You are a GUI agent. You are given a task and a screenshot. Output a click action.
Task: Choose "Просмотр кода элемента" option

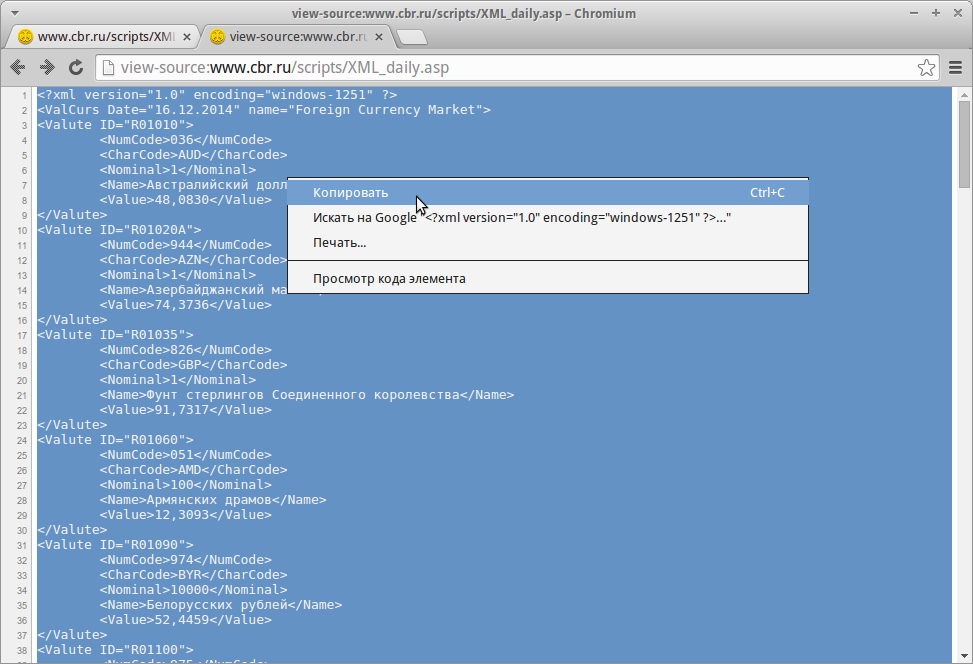coord(388,278)
